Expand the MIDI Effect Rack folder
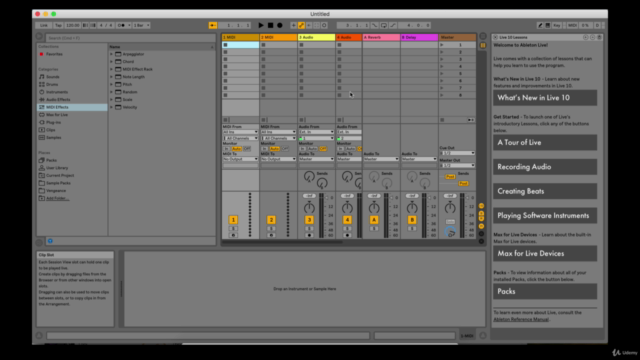 point(111,69)
